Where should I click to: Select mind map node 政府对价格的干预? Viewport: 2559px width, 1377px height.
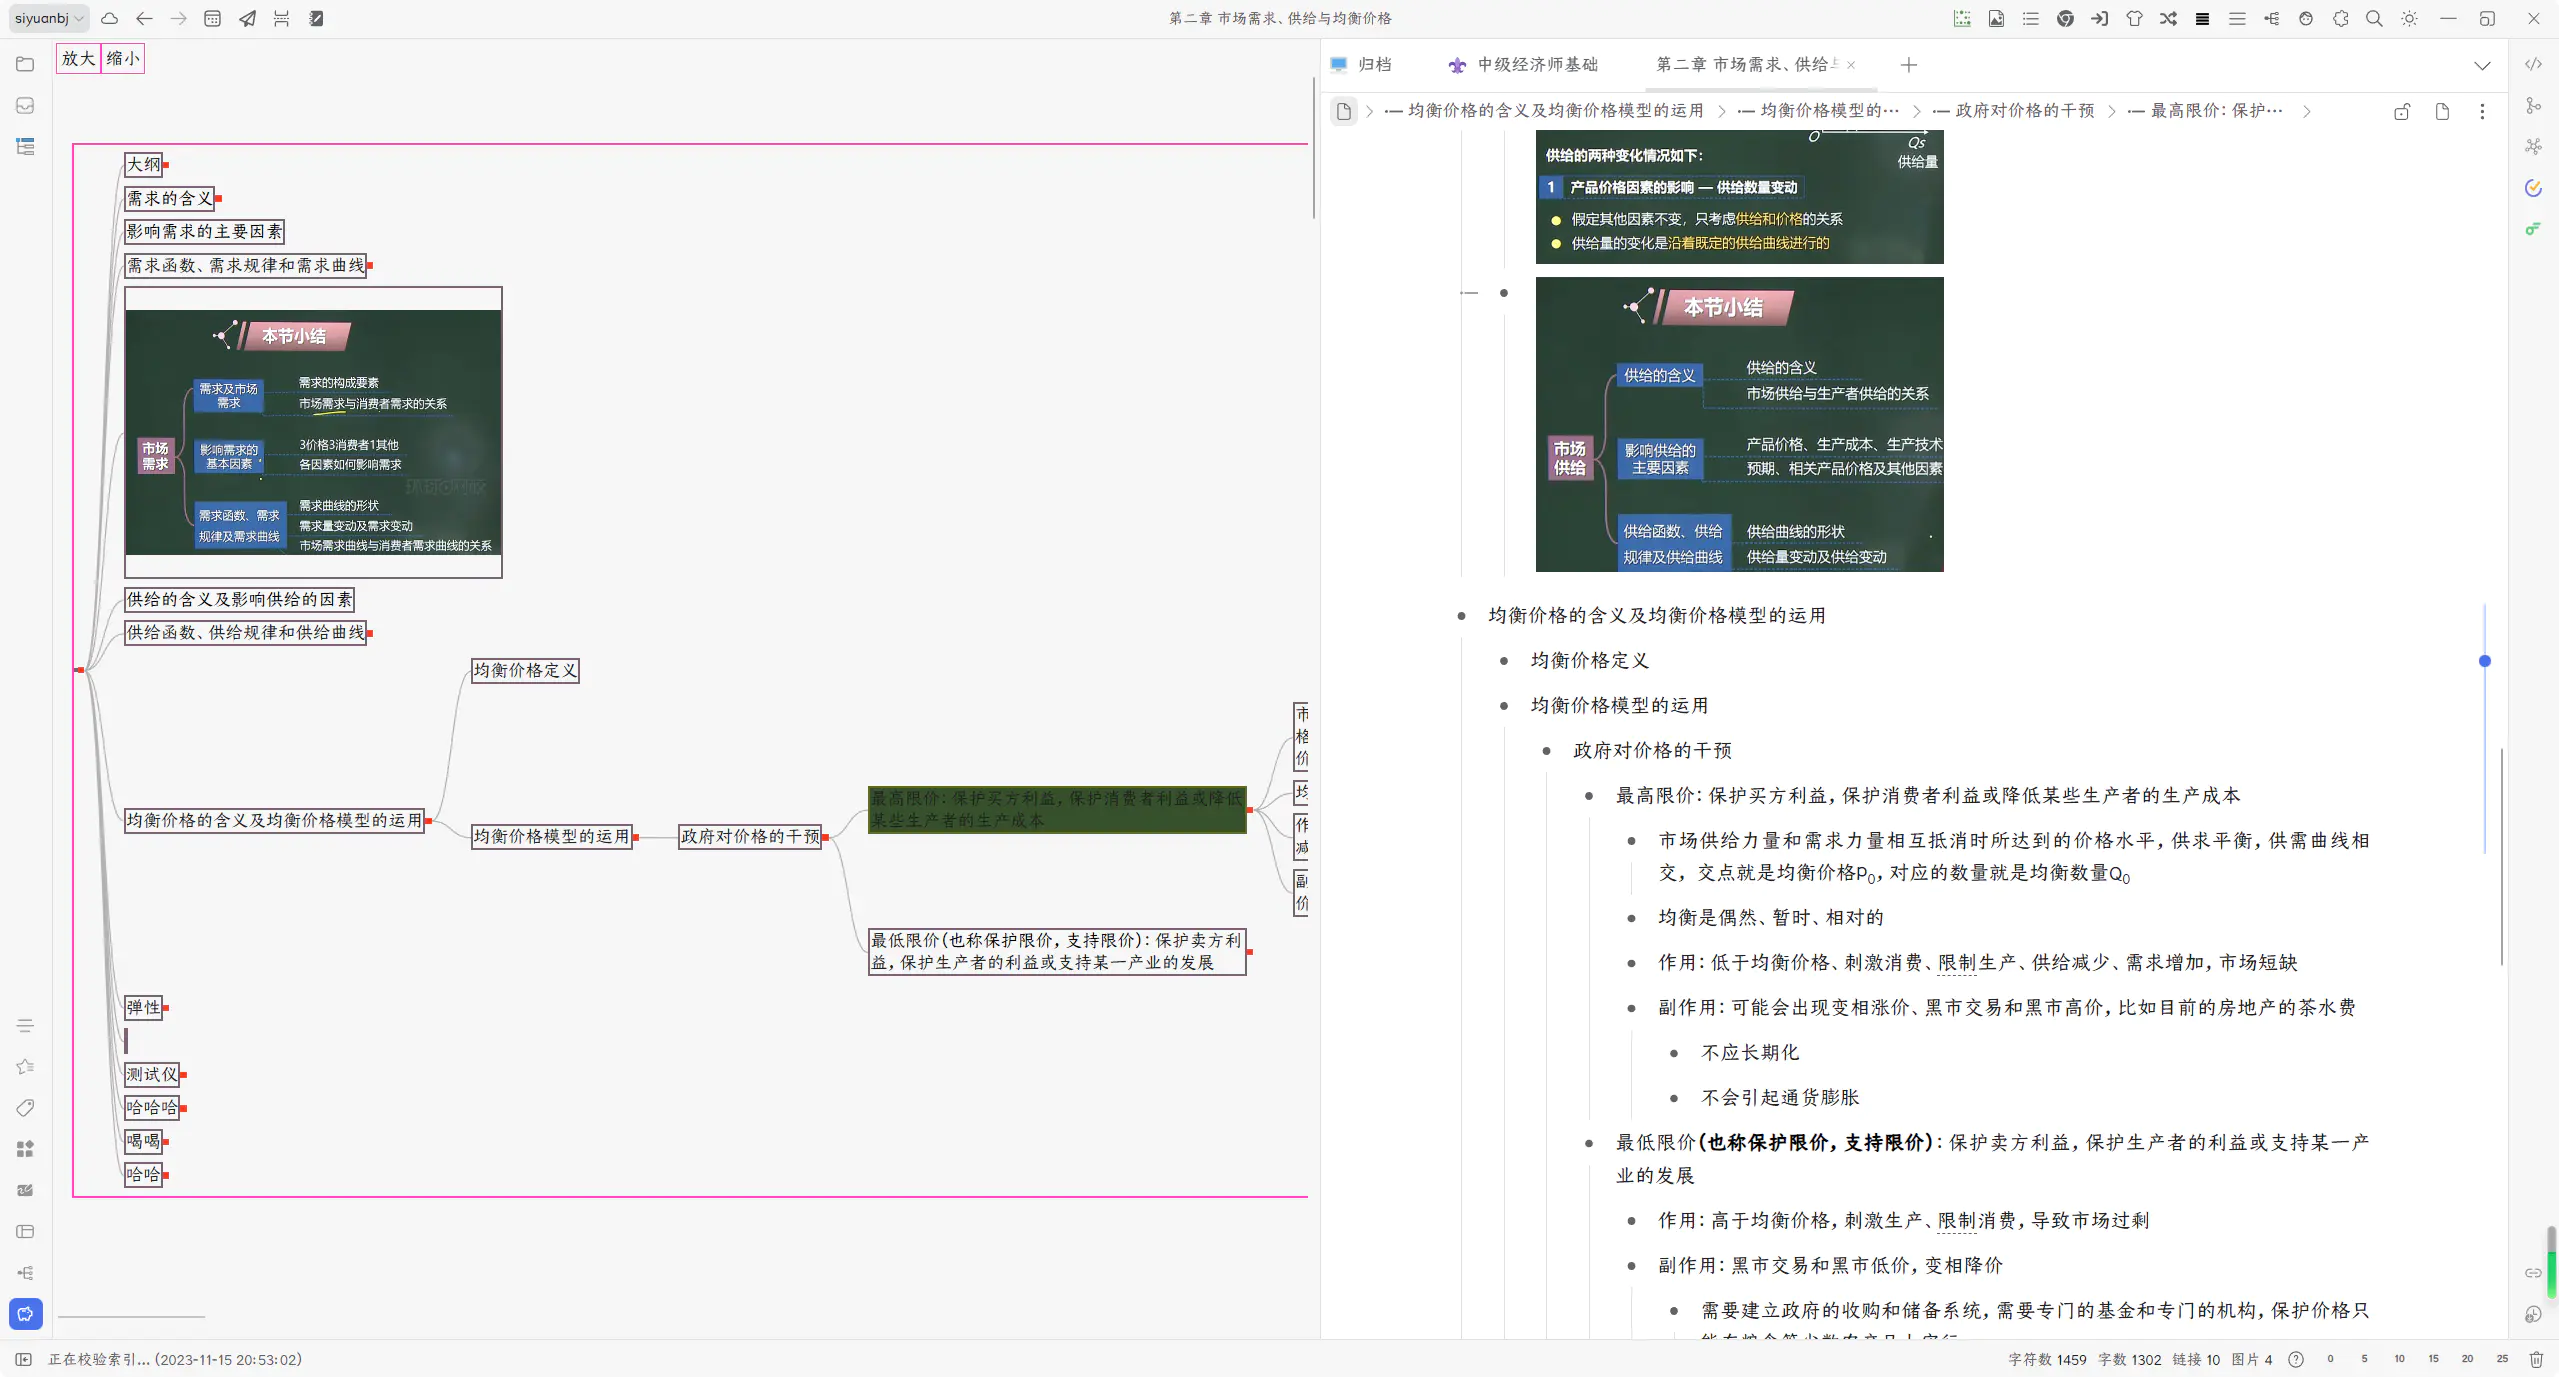coord(750,836)
